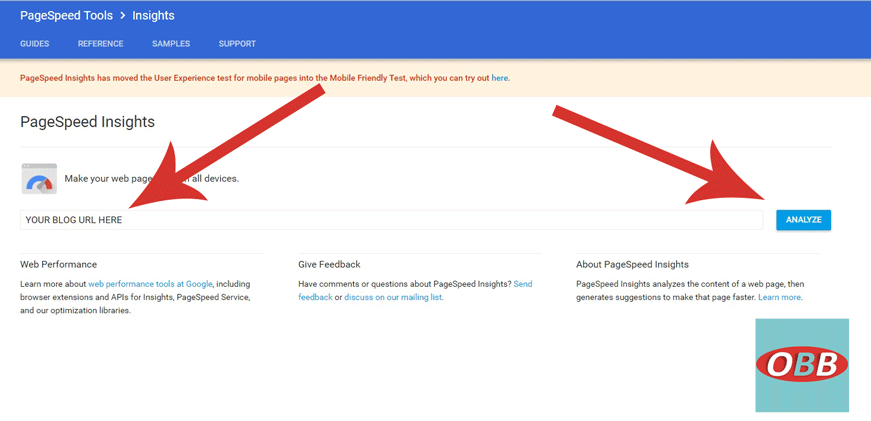Open the SAMPLES menu item

coord(171,44)
